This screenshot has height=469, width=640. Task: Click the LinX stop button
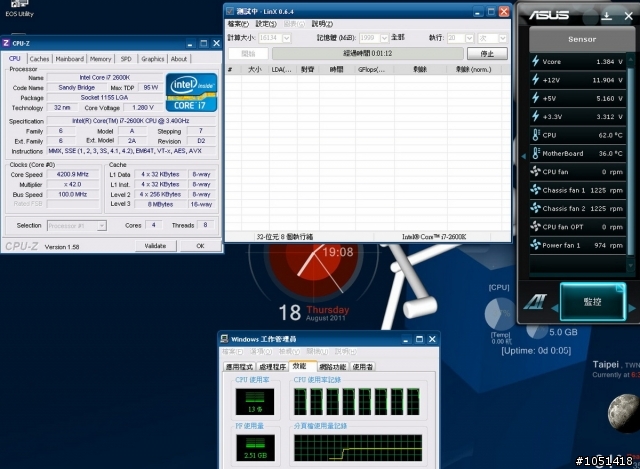point(487,53)
